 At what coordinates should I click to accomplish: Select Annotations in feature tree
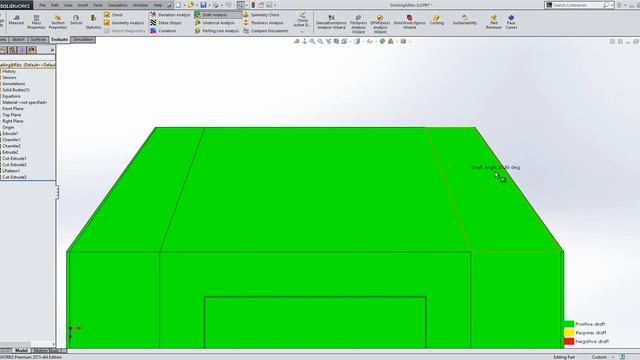click(13, 84)
